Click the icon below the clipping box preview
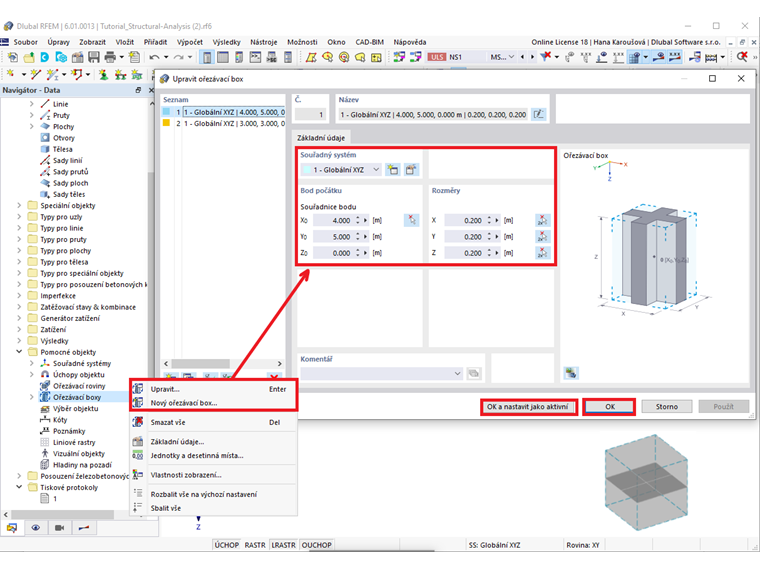Image resolution: width=760 pixels, height=570 pixels. 571,373
